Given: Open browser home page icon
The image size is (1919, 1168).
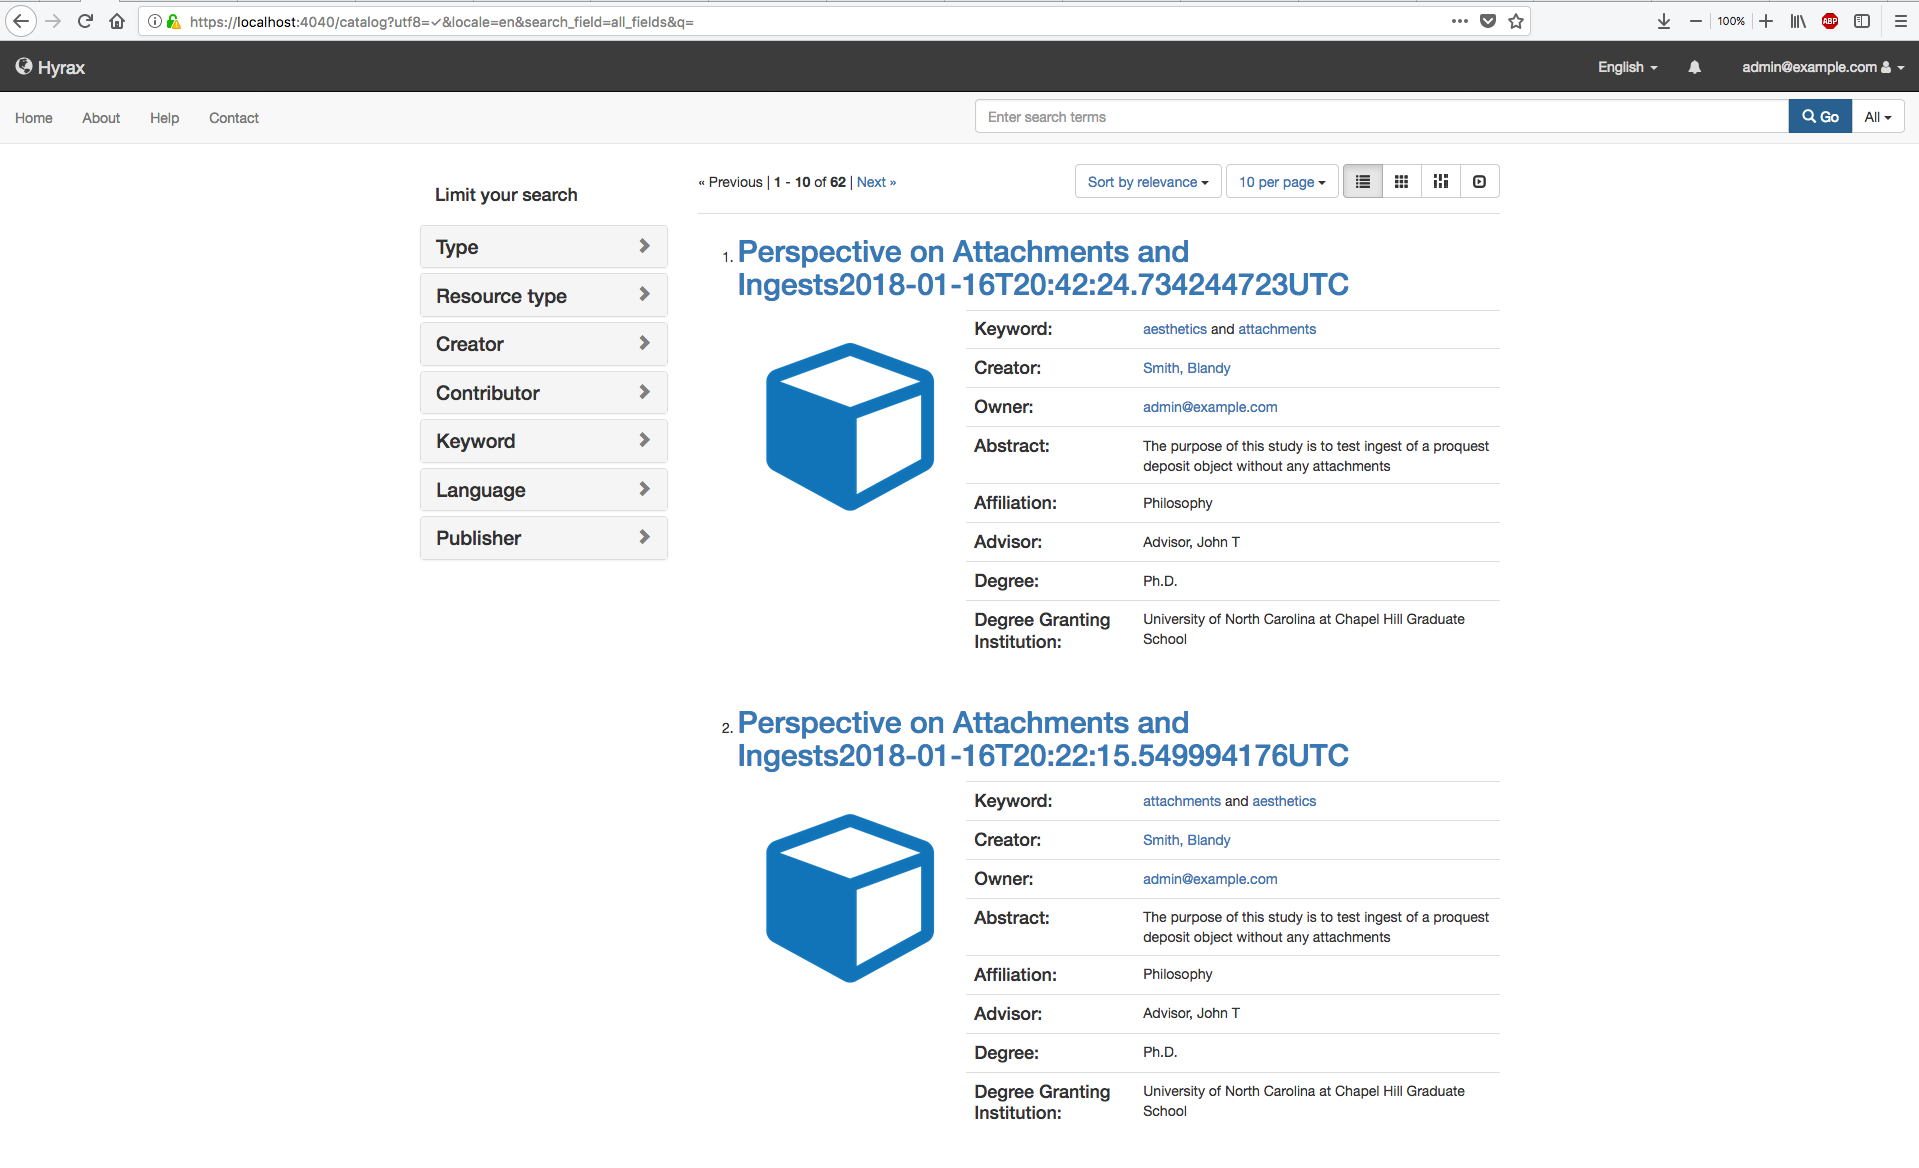Looking at the screenshot, I should coord(117,21).
